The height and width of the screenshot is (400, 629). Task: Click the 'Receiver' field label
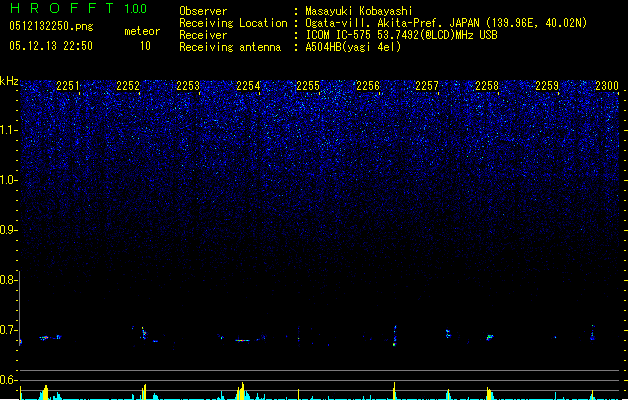pos(203,35)
